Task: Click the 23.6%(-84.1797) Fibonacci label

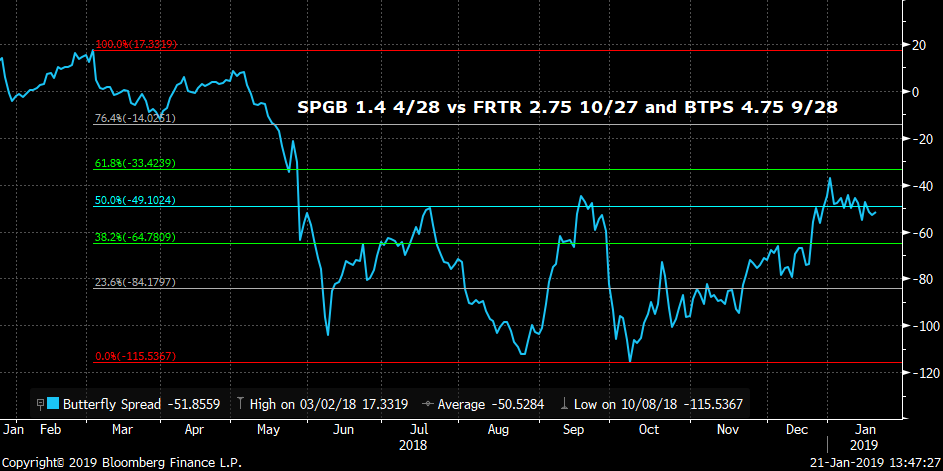Action: tap(135, 282)
